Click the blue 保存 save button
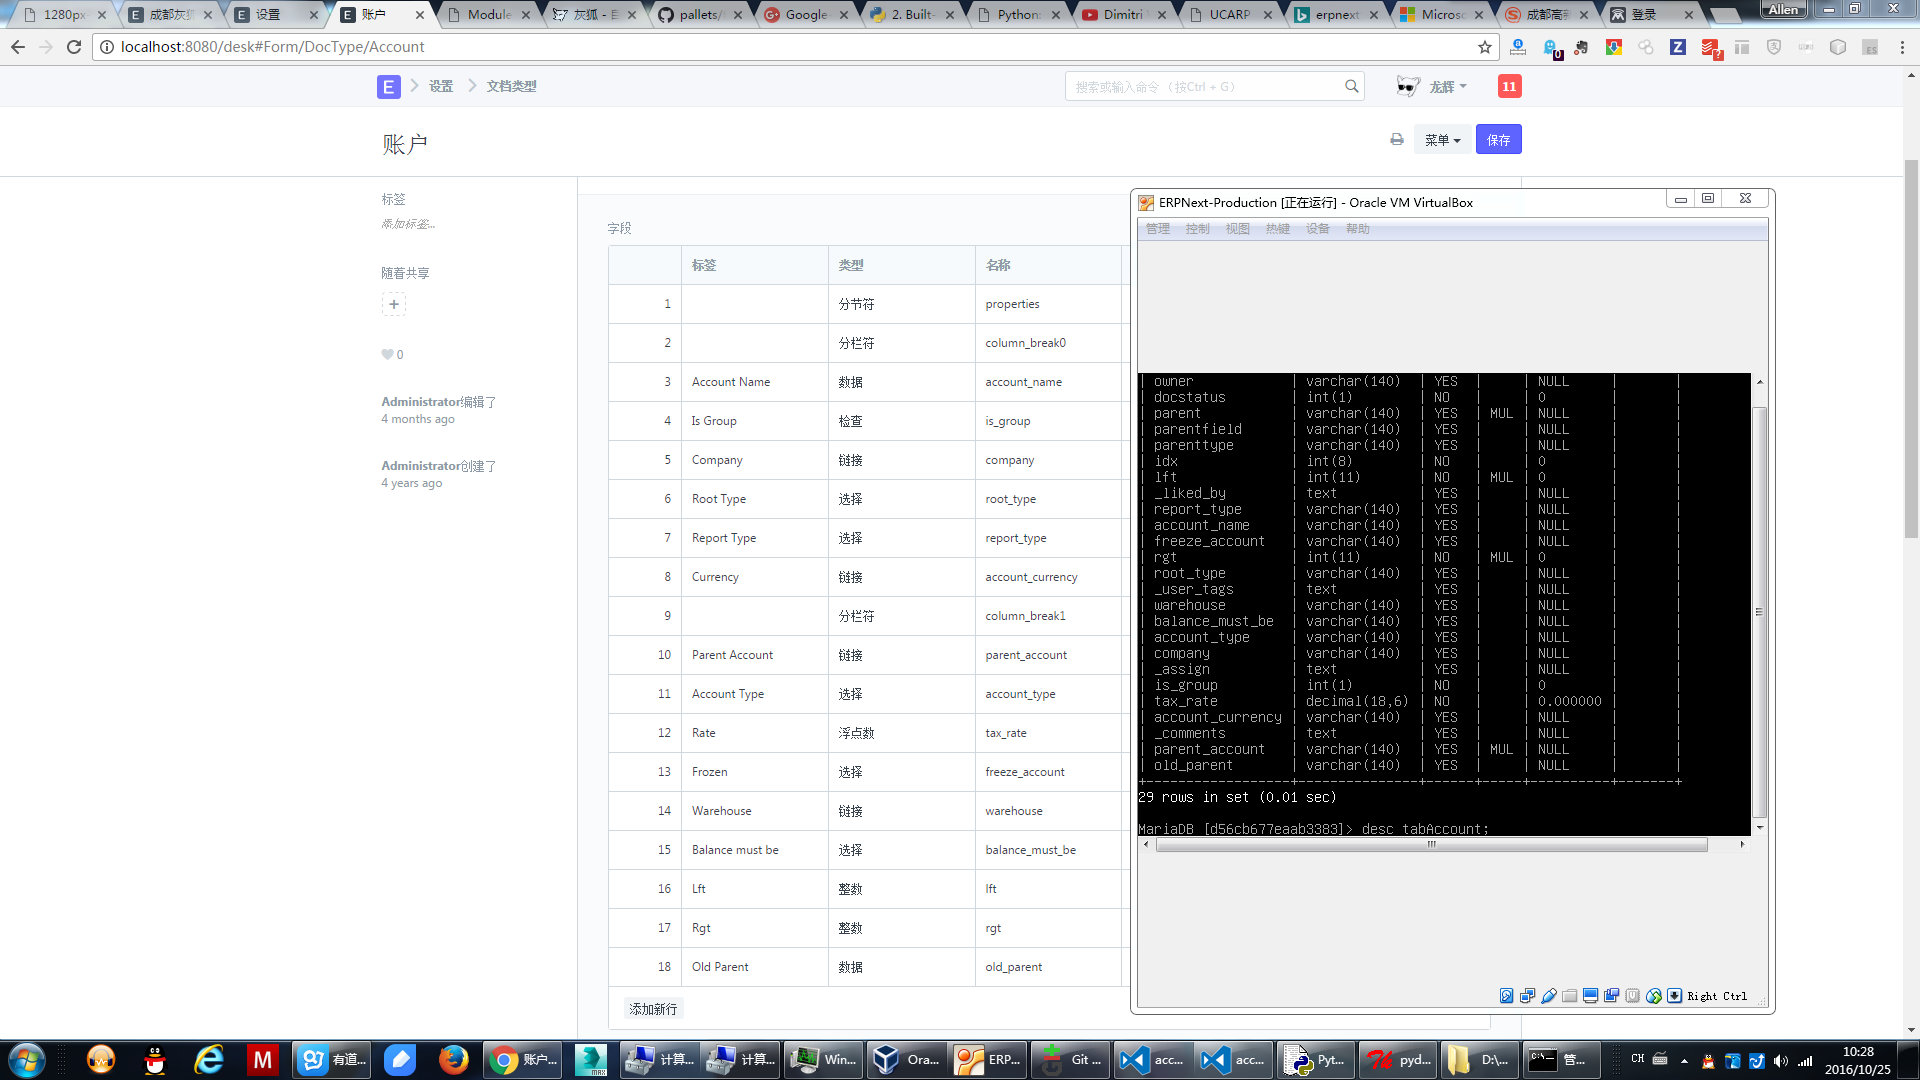 pos(1498,140)
